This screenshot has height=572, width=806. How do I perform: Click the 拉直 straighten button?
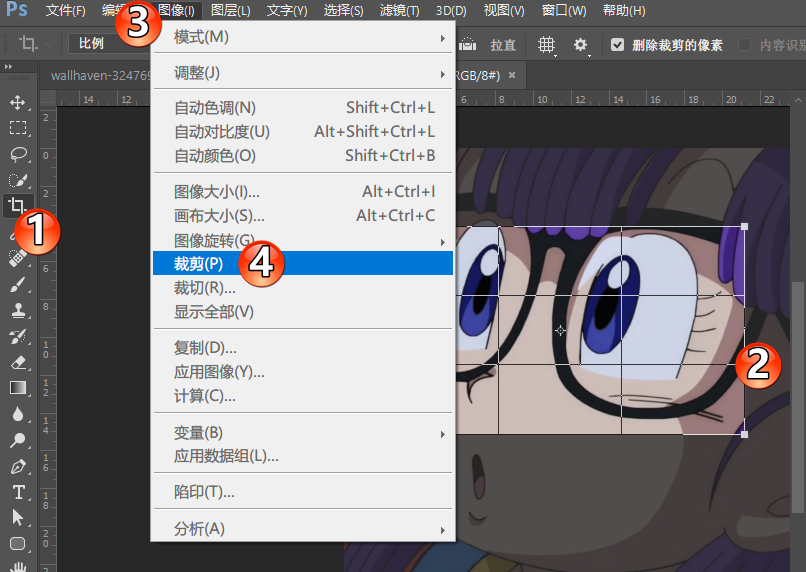[503, 45]
